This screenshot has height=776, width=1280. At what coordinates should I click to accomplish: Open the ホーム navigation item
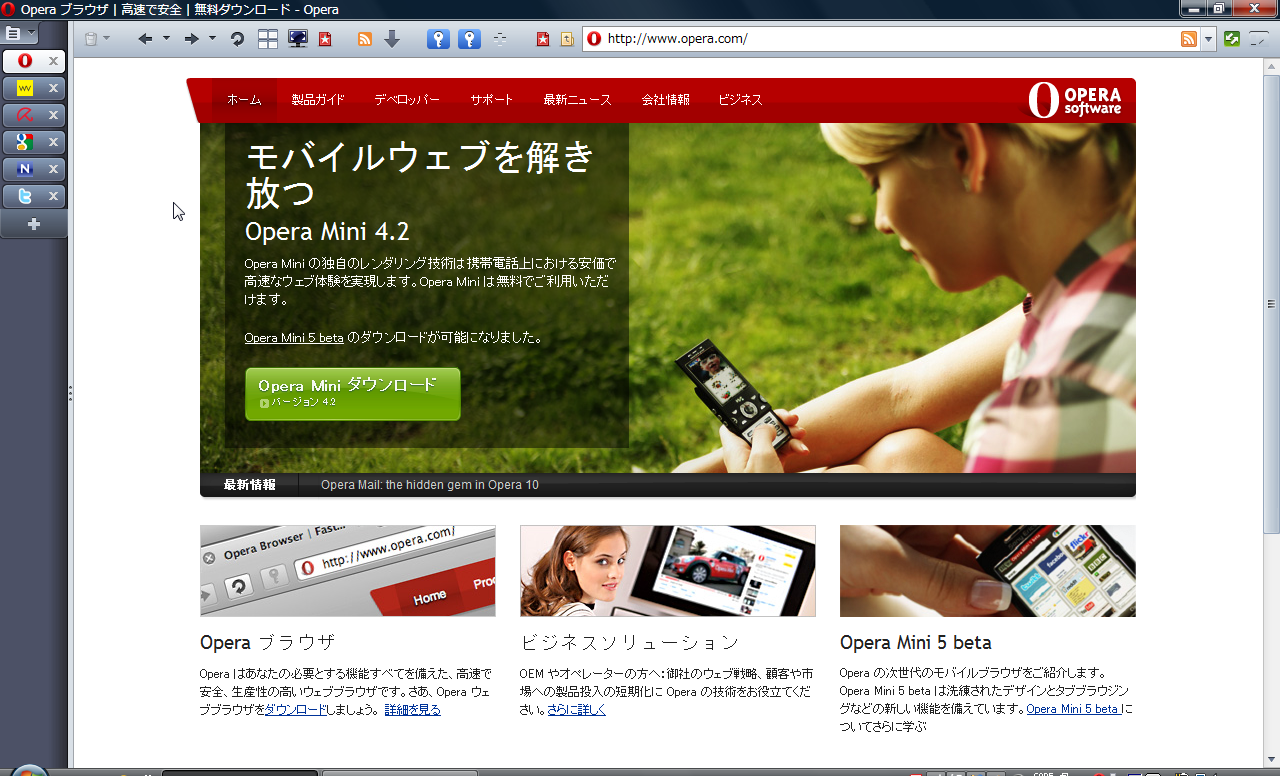point(244,100)
